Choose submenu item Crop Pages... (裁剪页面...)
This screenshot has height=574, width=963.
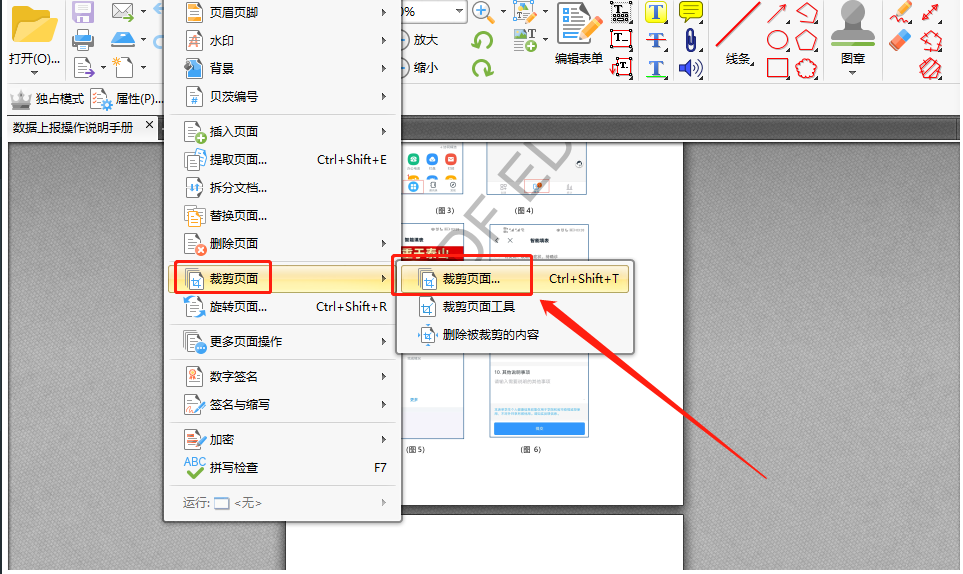(x=515, y=279)
